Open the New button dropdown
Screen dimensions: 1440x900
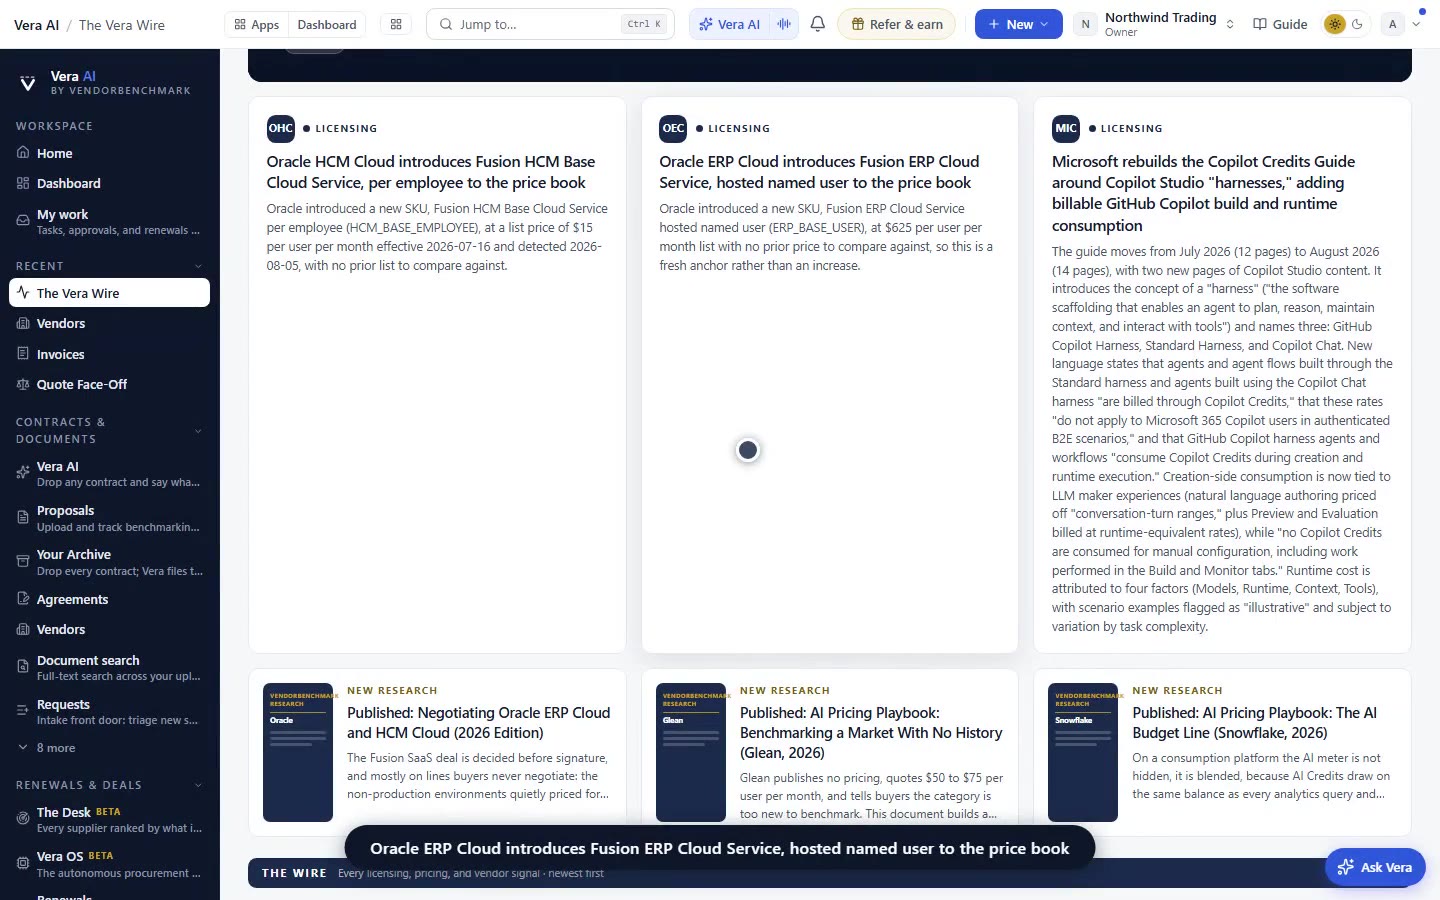(1018, 24)
